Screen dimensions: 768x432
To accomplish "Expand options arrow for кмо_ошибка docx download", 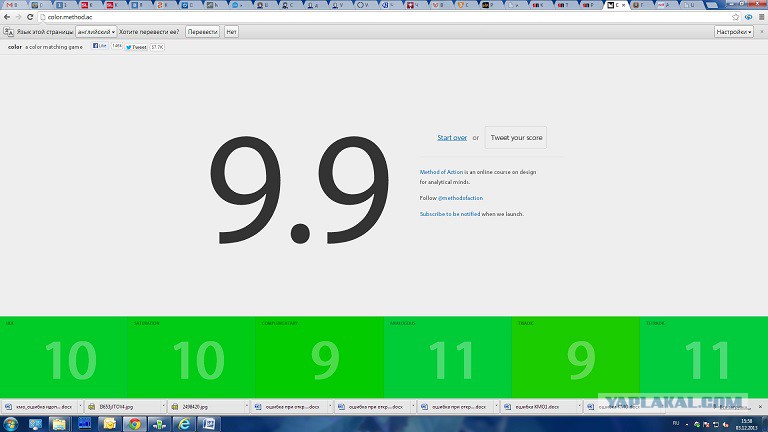I will [80, 407].
